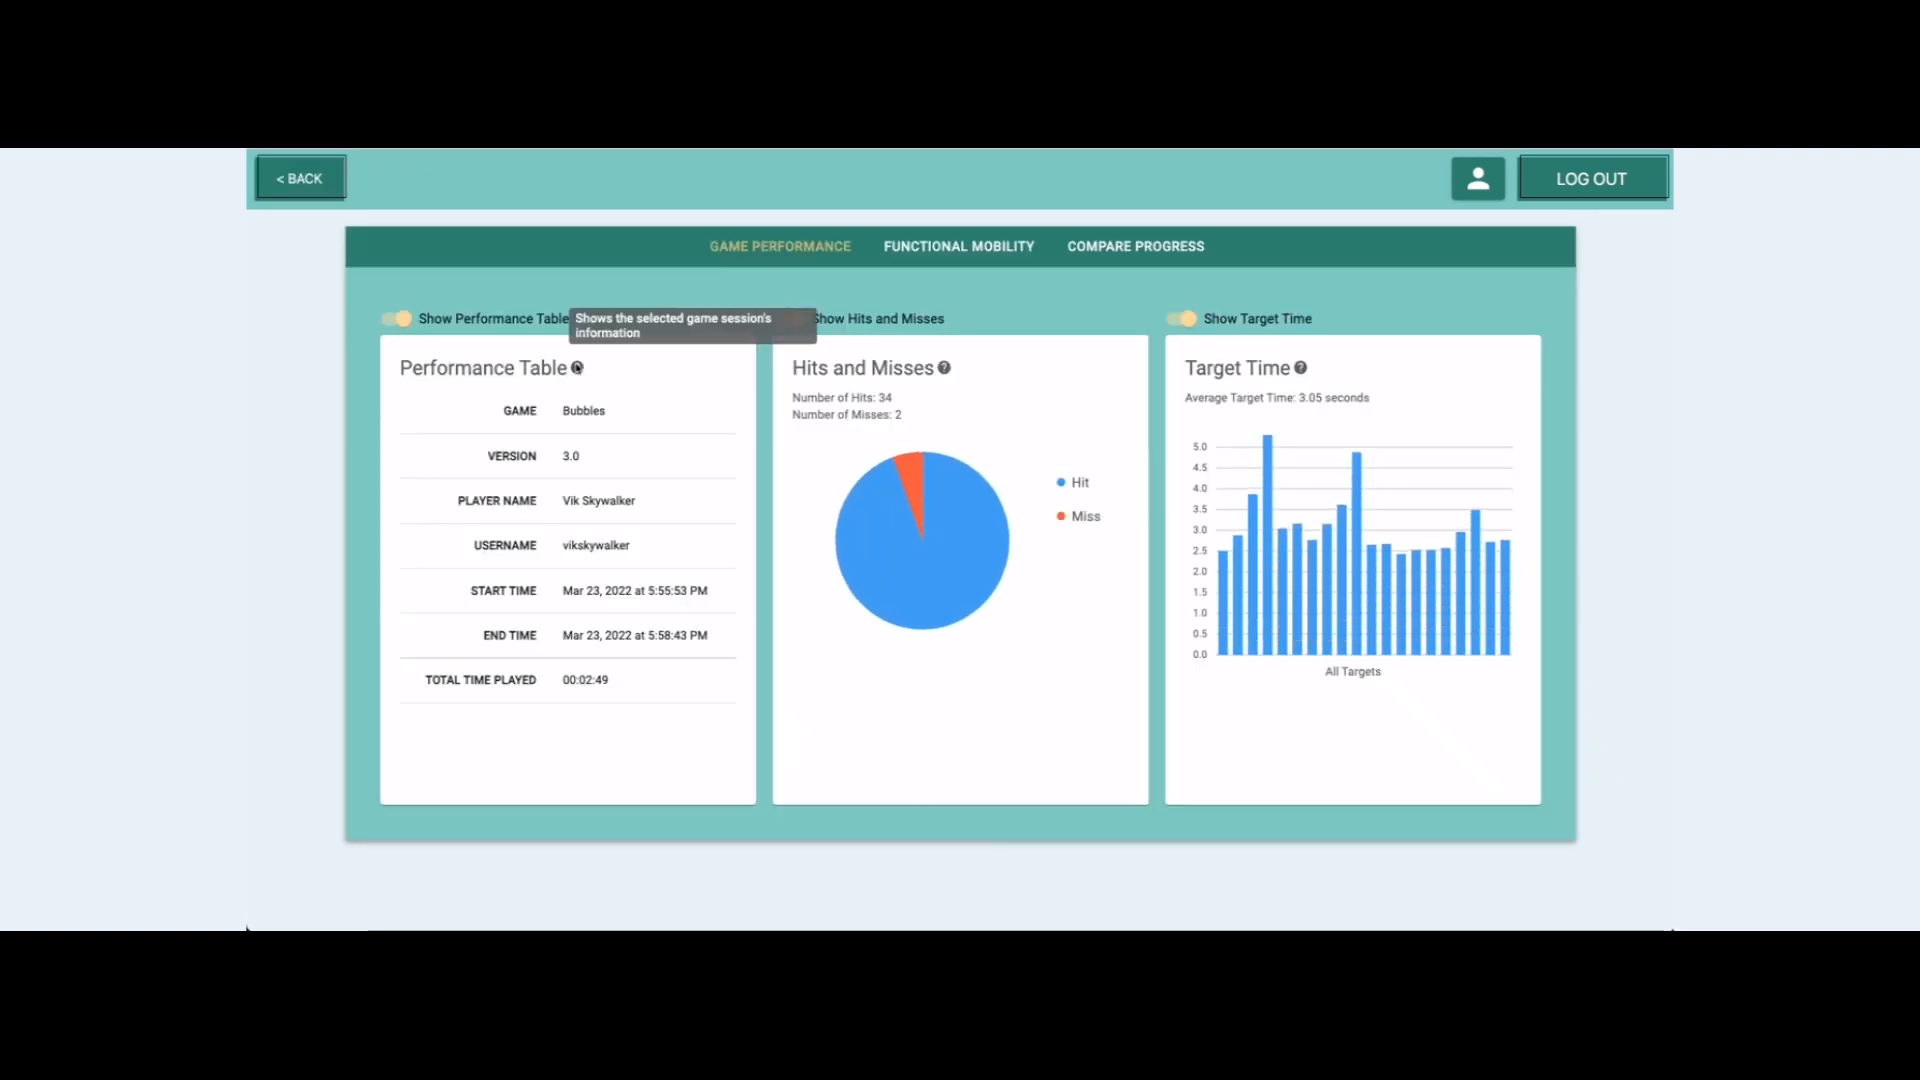Viewport: 1920px width, 1080px height.
Task: Dismiss the game session tooltip
Action: click(x=692, y=326)
